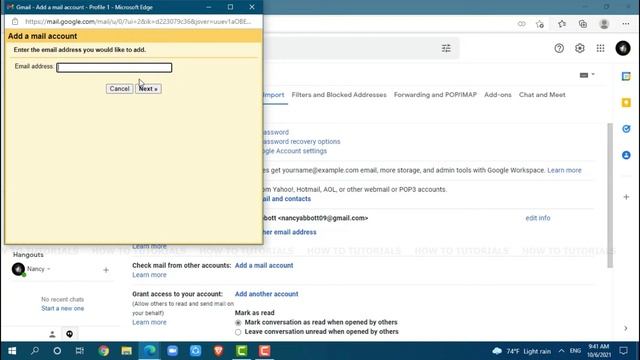
Task: Open Google Tasks side panel icon
Action: coord(626,129)
